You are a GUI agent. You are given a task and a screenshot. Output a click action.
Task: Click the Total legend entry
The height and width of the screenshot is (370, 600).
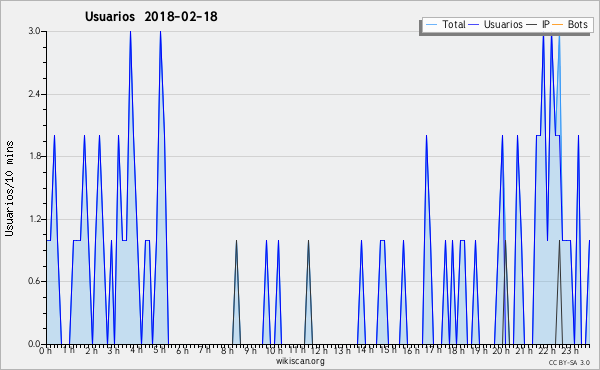(445, 24)
